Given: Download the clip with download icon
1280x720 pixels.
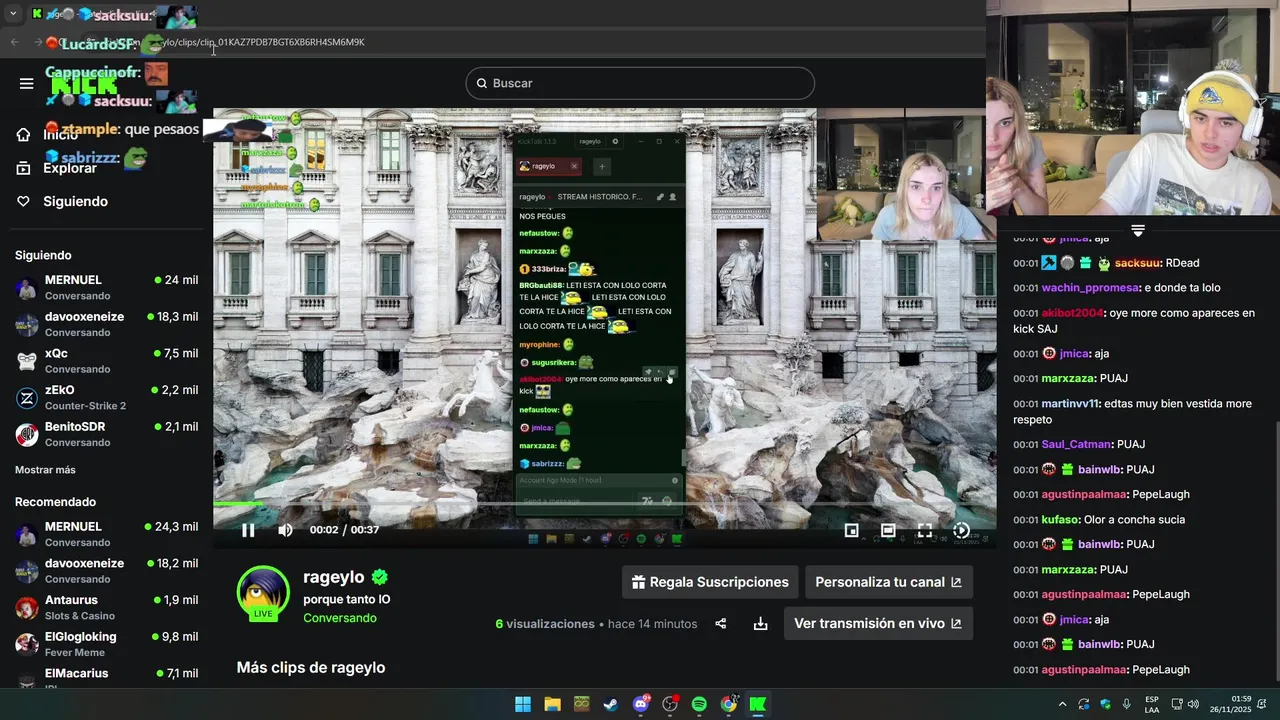Looking at the screenshot, I should [760, 623].
